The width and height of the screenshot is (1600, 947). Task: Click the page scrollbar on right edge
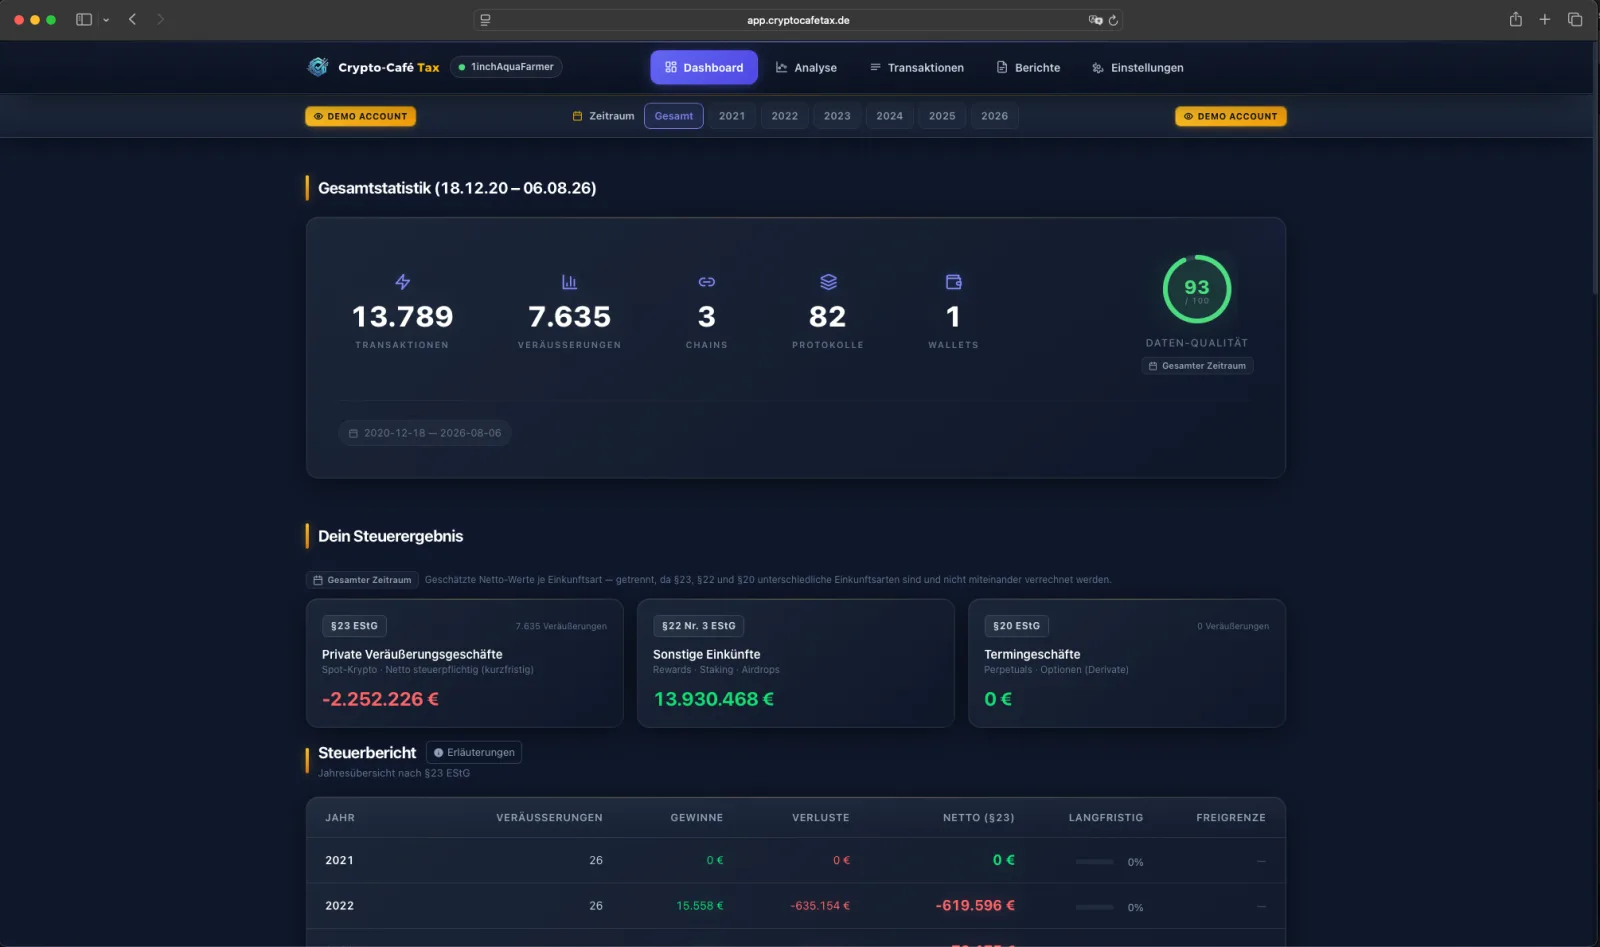point(1595,170)
